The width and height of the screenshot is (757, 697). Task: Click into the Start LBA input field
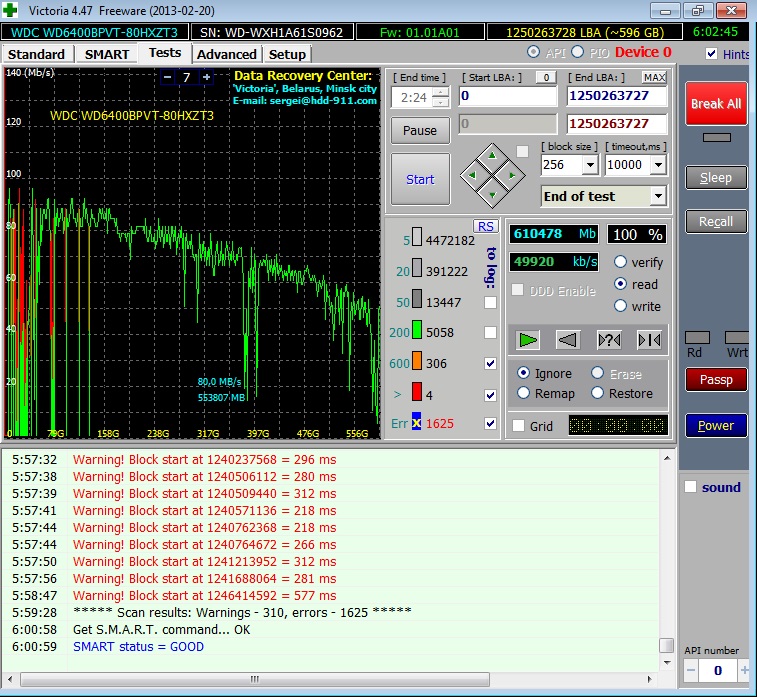[x=507, y=97]
